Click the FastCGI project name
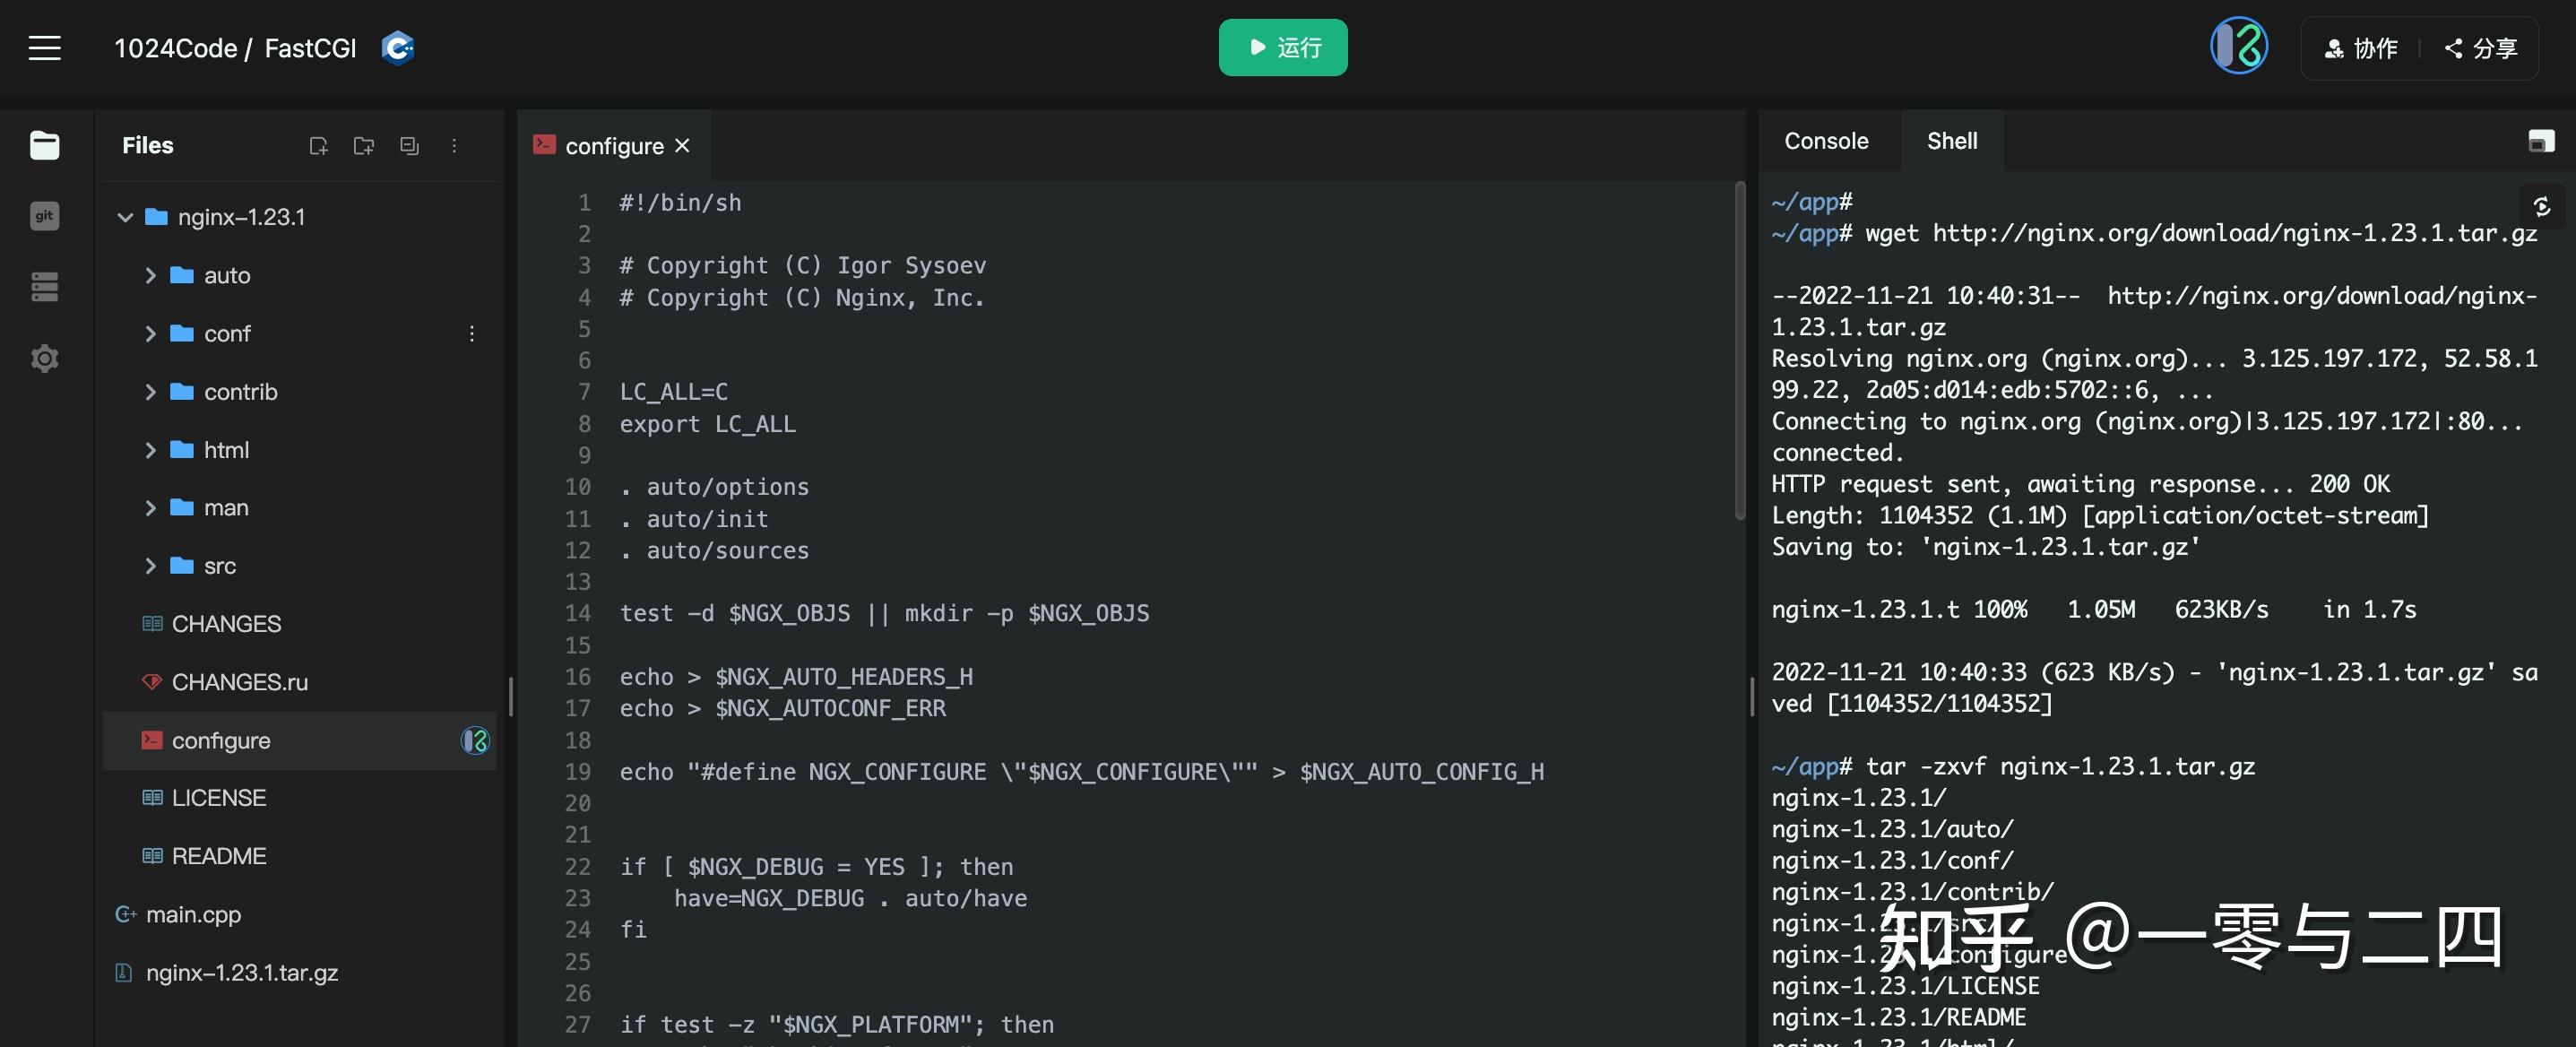The width and height of the screenshot is (2576, 1047). click(x=310, y=48)
